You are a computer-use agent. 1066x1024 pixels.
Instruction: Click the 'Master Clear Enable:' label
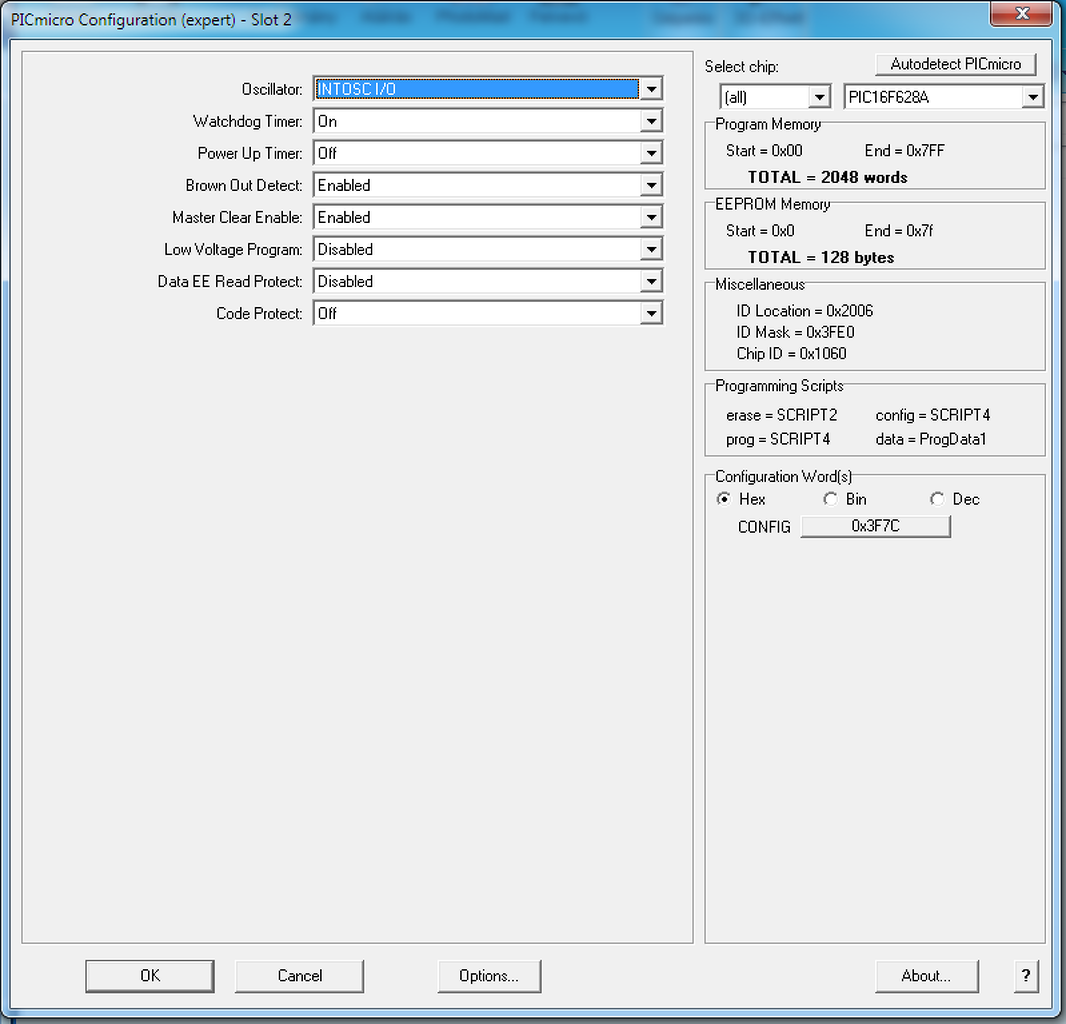(237, 217)
